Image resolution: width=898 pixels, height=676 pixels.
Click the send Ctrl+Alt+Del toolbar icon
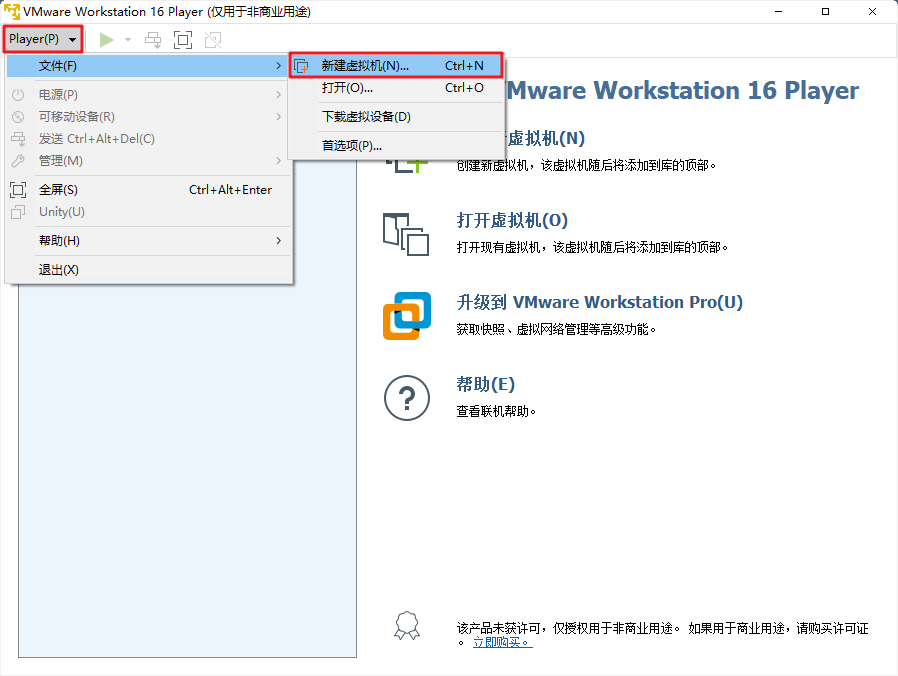153,40
